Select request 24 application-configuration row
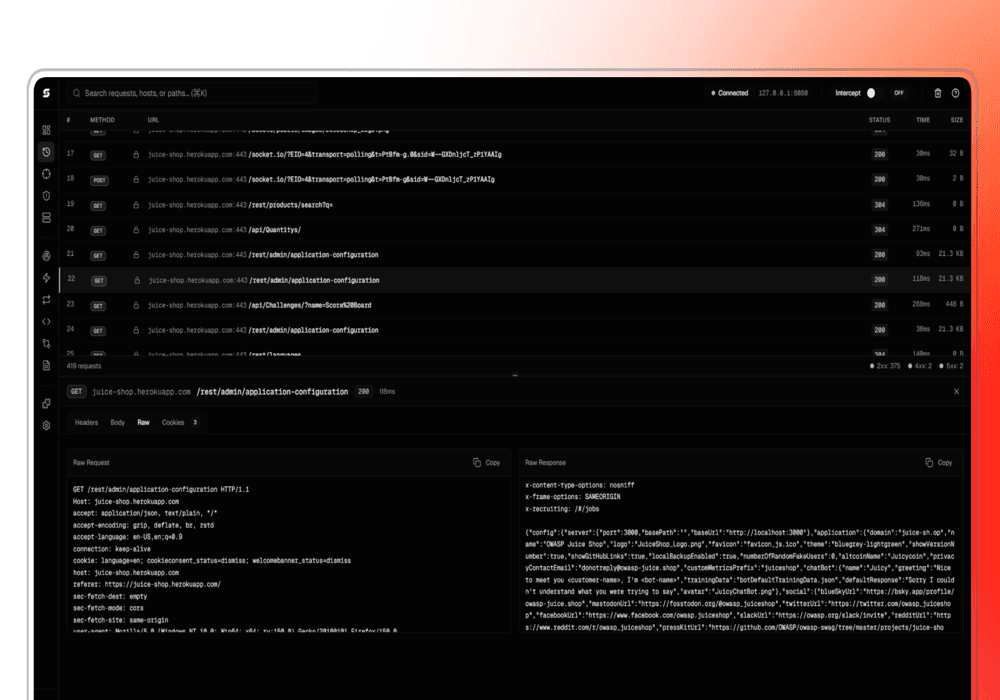Viewport: 1000px width, 700px height. coord(515,330)
